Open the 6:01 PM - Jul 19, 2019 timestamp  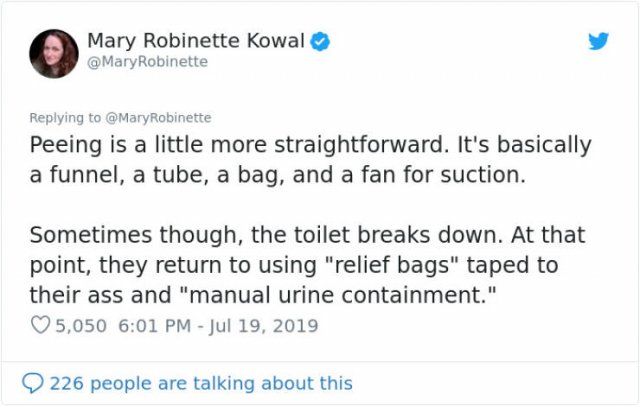218,326
